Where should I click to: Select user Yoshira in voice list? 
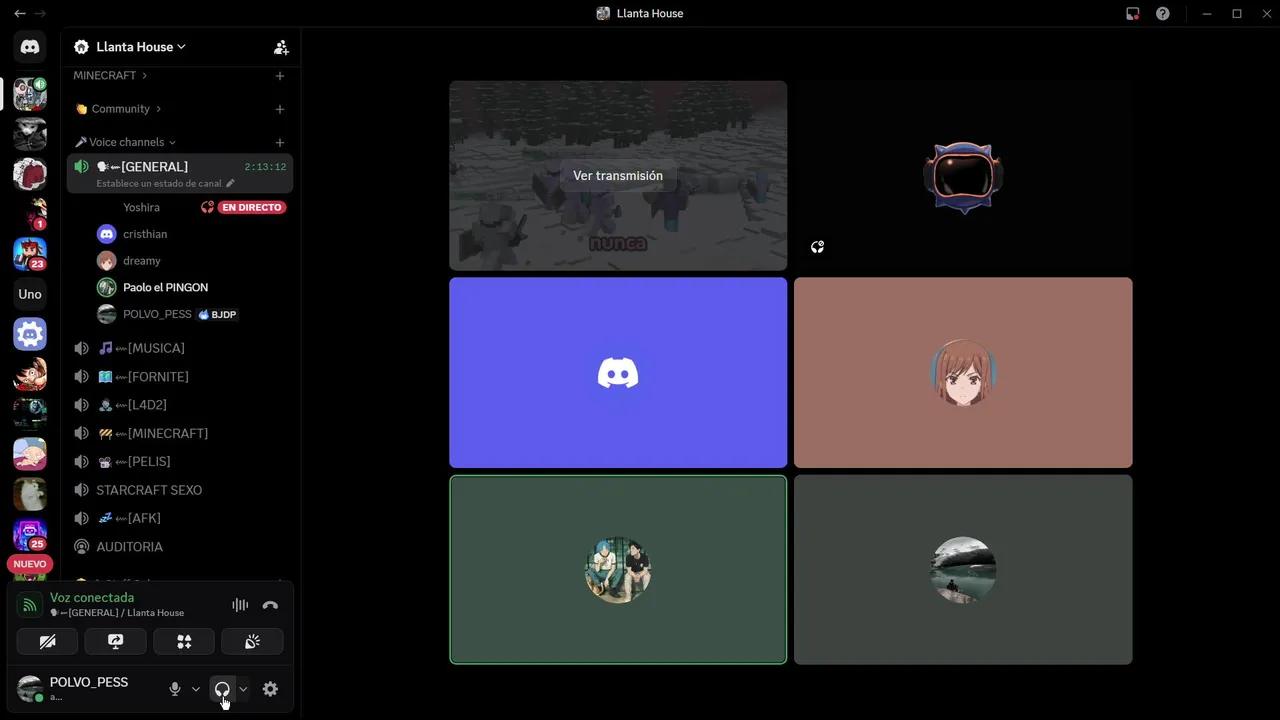click(141, 207)
